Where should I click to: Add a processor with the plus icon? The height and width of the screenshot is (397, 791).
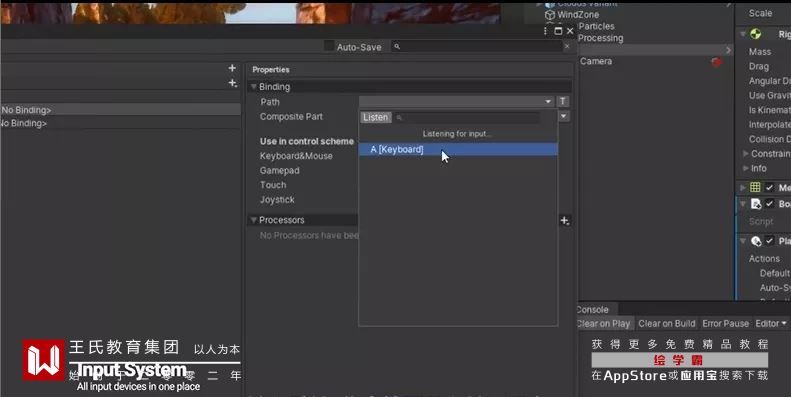(x=564, y=220)
